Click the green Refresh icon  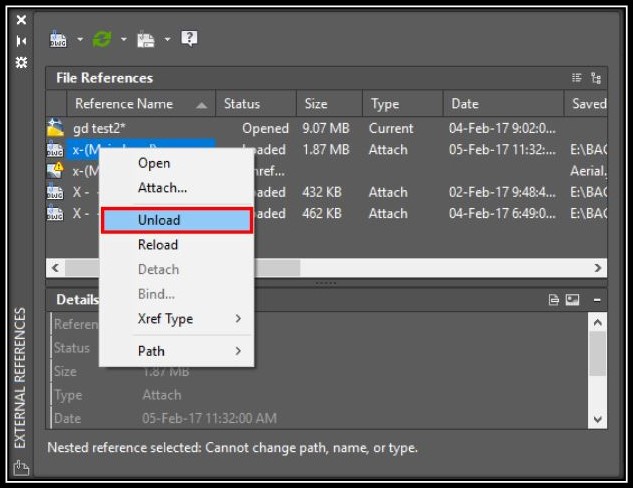click(x=102, y=40)
